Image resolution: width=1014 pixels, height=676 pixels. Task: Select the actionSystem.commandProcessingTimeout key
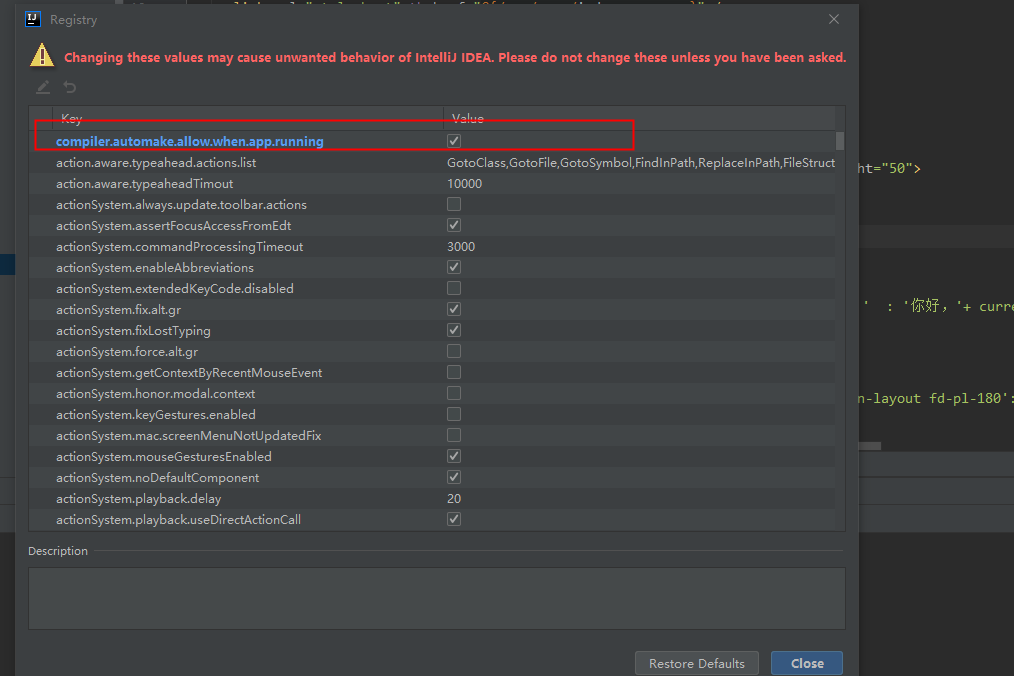[x=179, y=246]
